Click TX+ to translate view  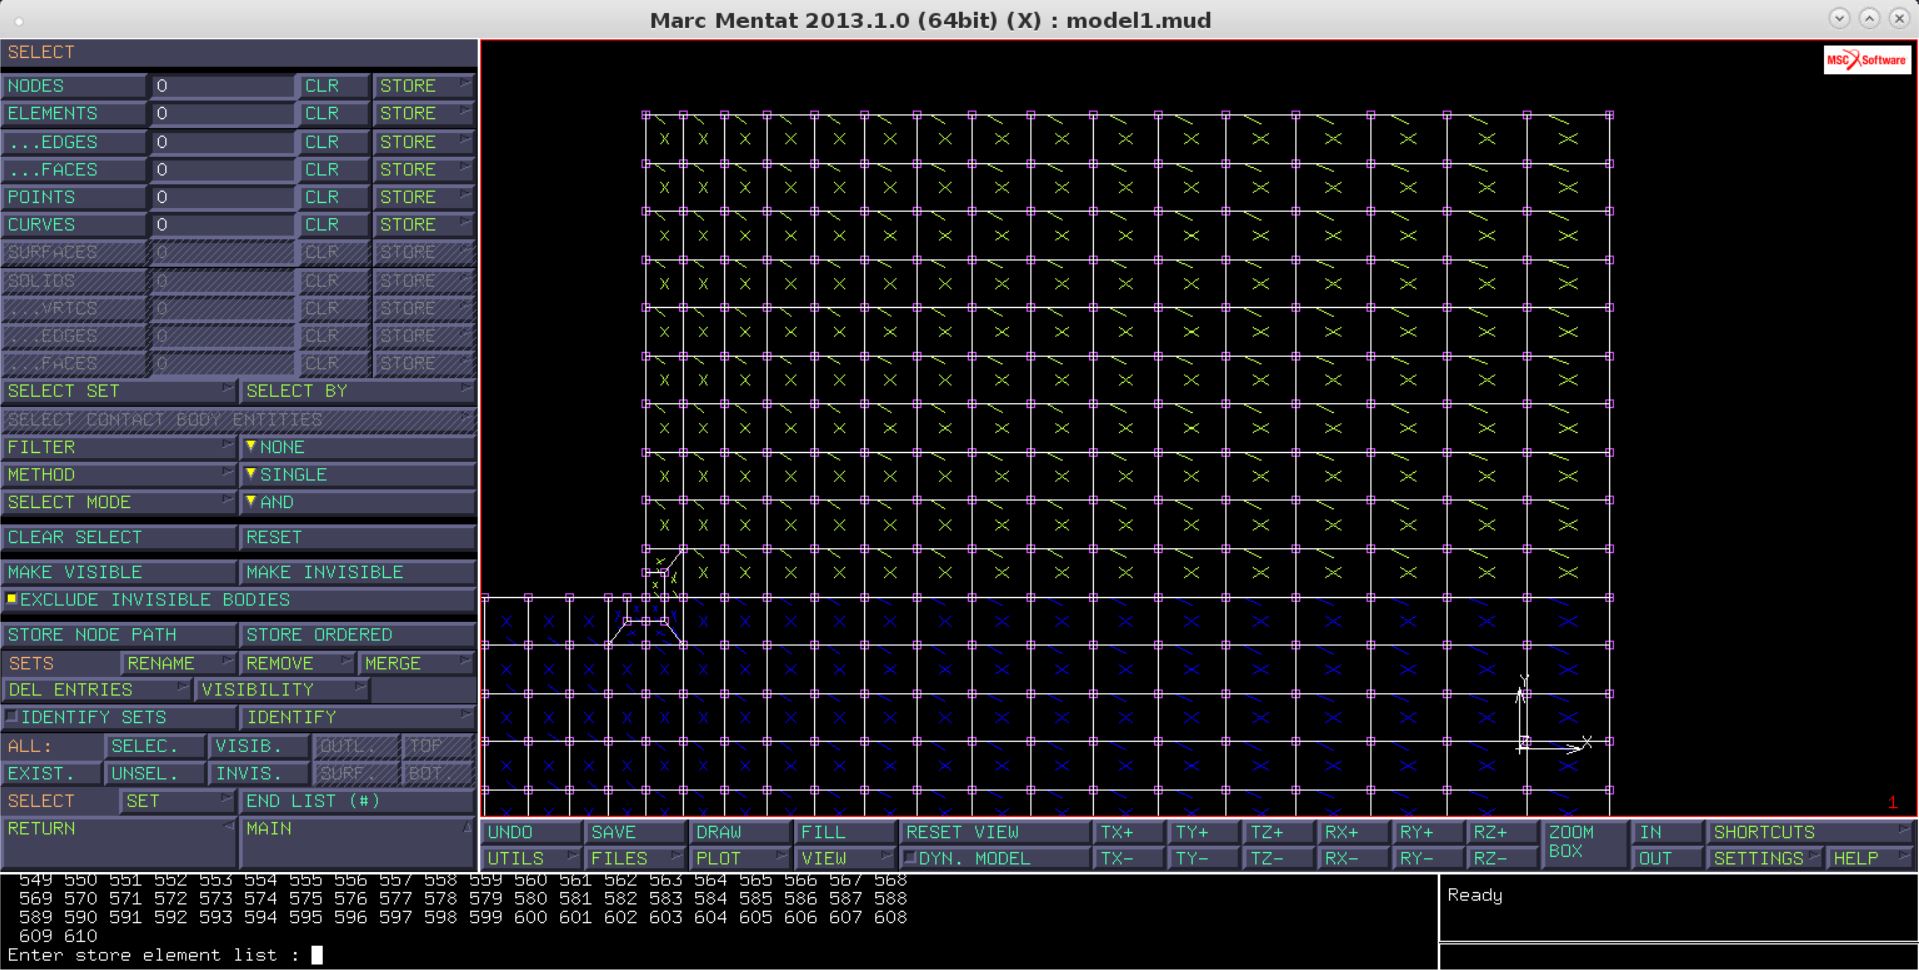[x=1129, y=832]
